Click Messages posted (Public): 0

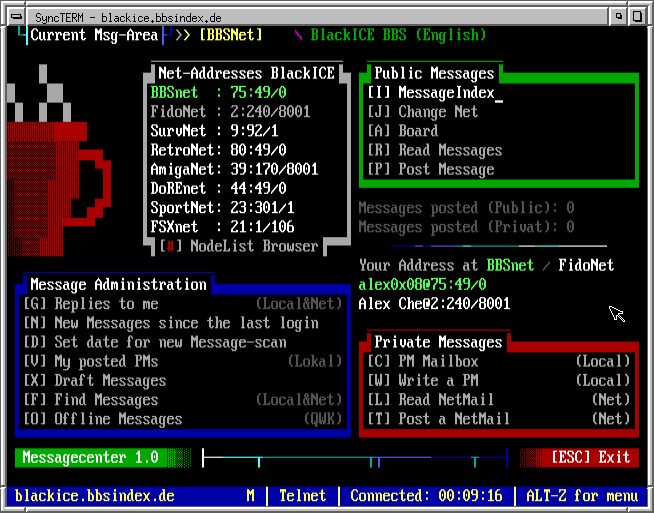click(467, 208)
